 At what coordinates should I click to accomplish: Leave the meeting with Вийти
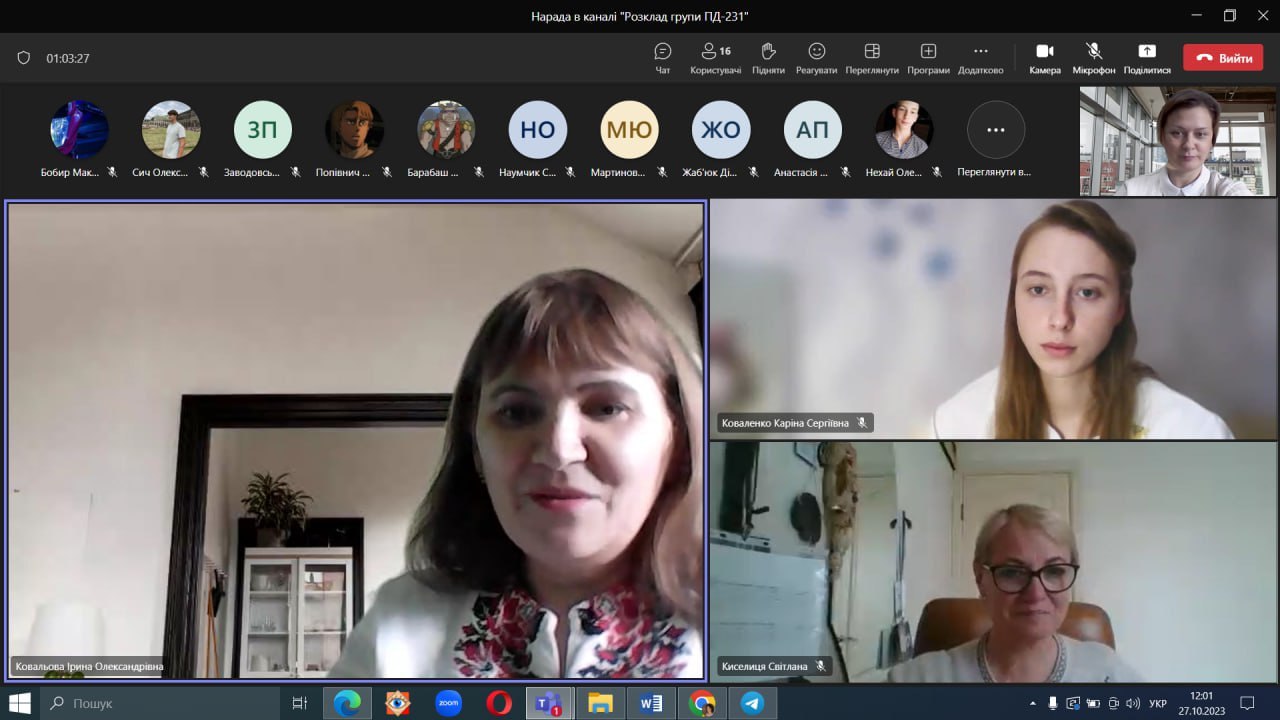(x=1222, y=58)
